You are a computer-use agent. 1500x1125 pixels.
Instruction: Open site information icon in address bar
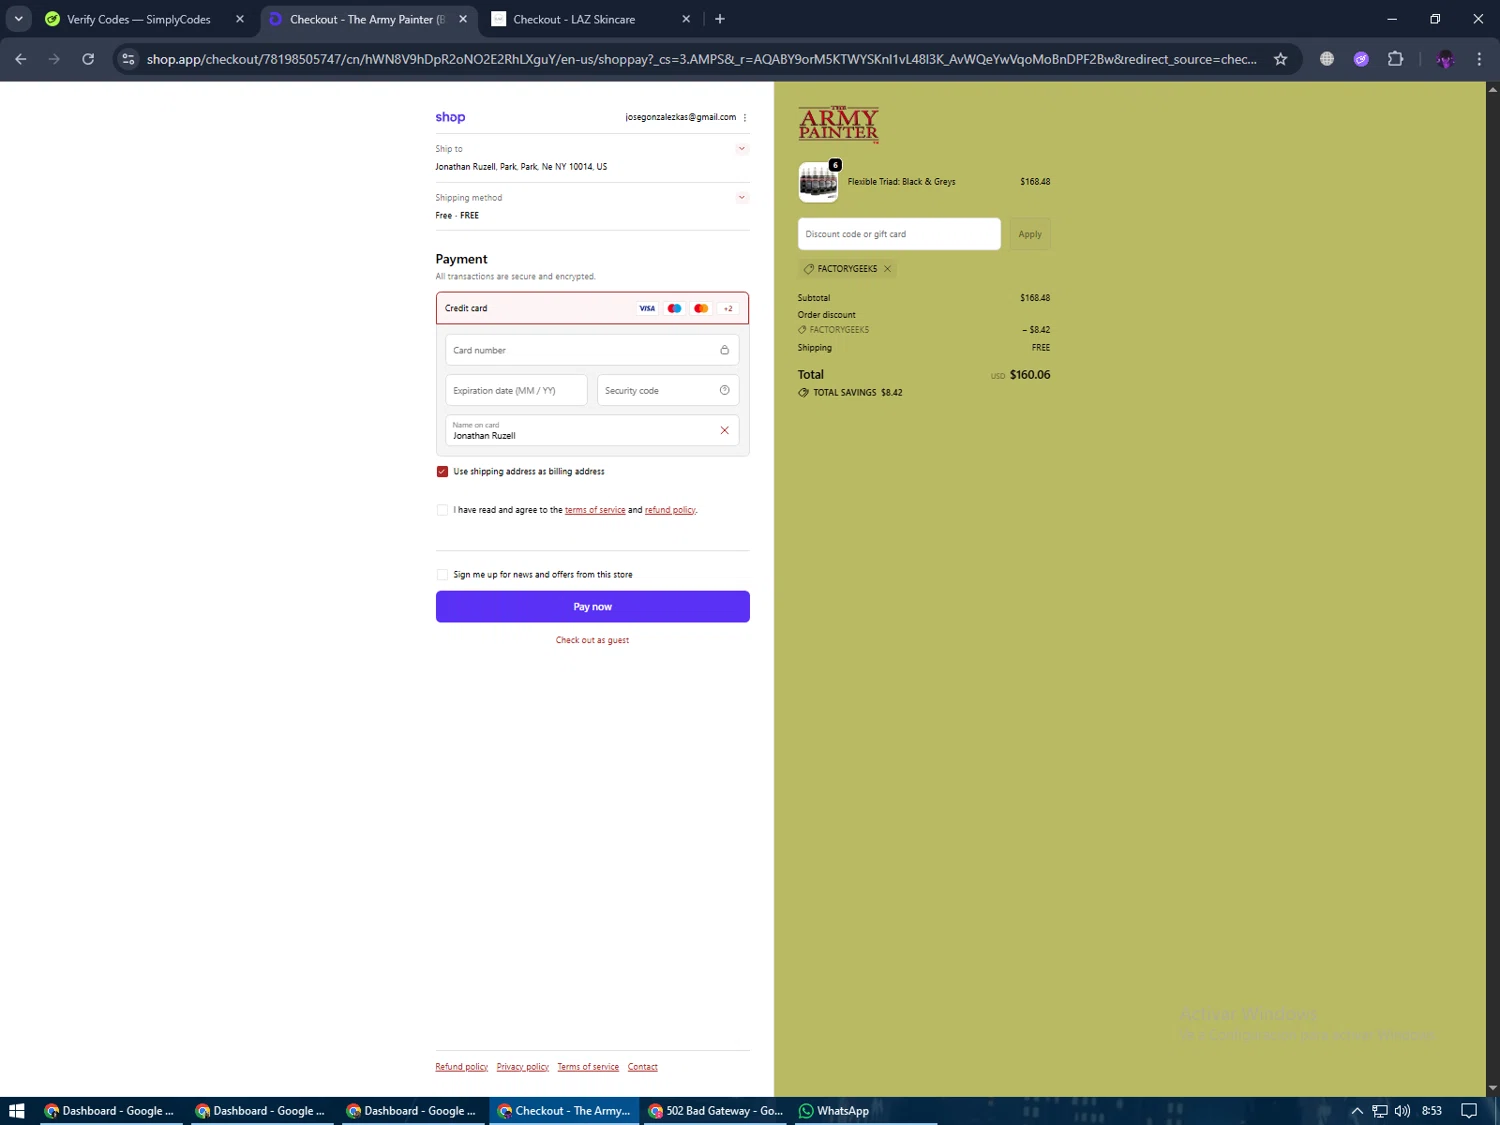click(x=128, y=59)
